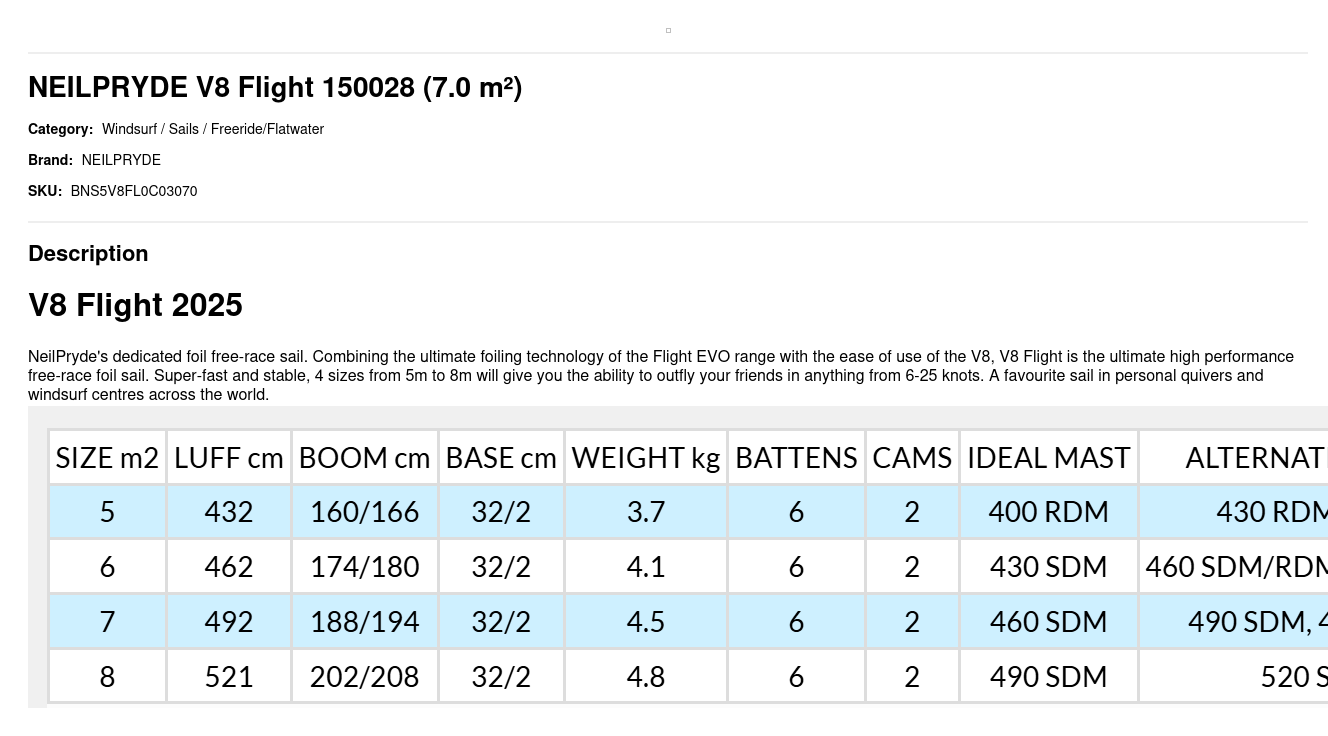The image size is (1328, 736).
Task: Click the product title NEILPRYDE V8 Flight 150028
Action: pyautogui.click(x=275, y=88)
